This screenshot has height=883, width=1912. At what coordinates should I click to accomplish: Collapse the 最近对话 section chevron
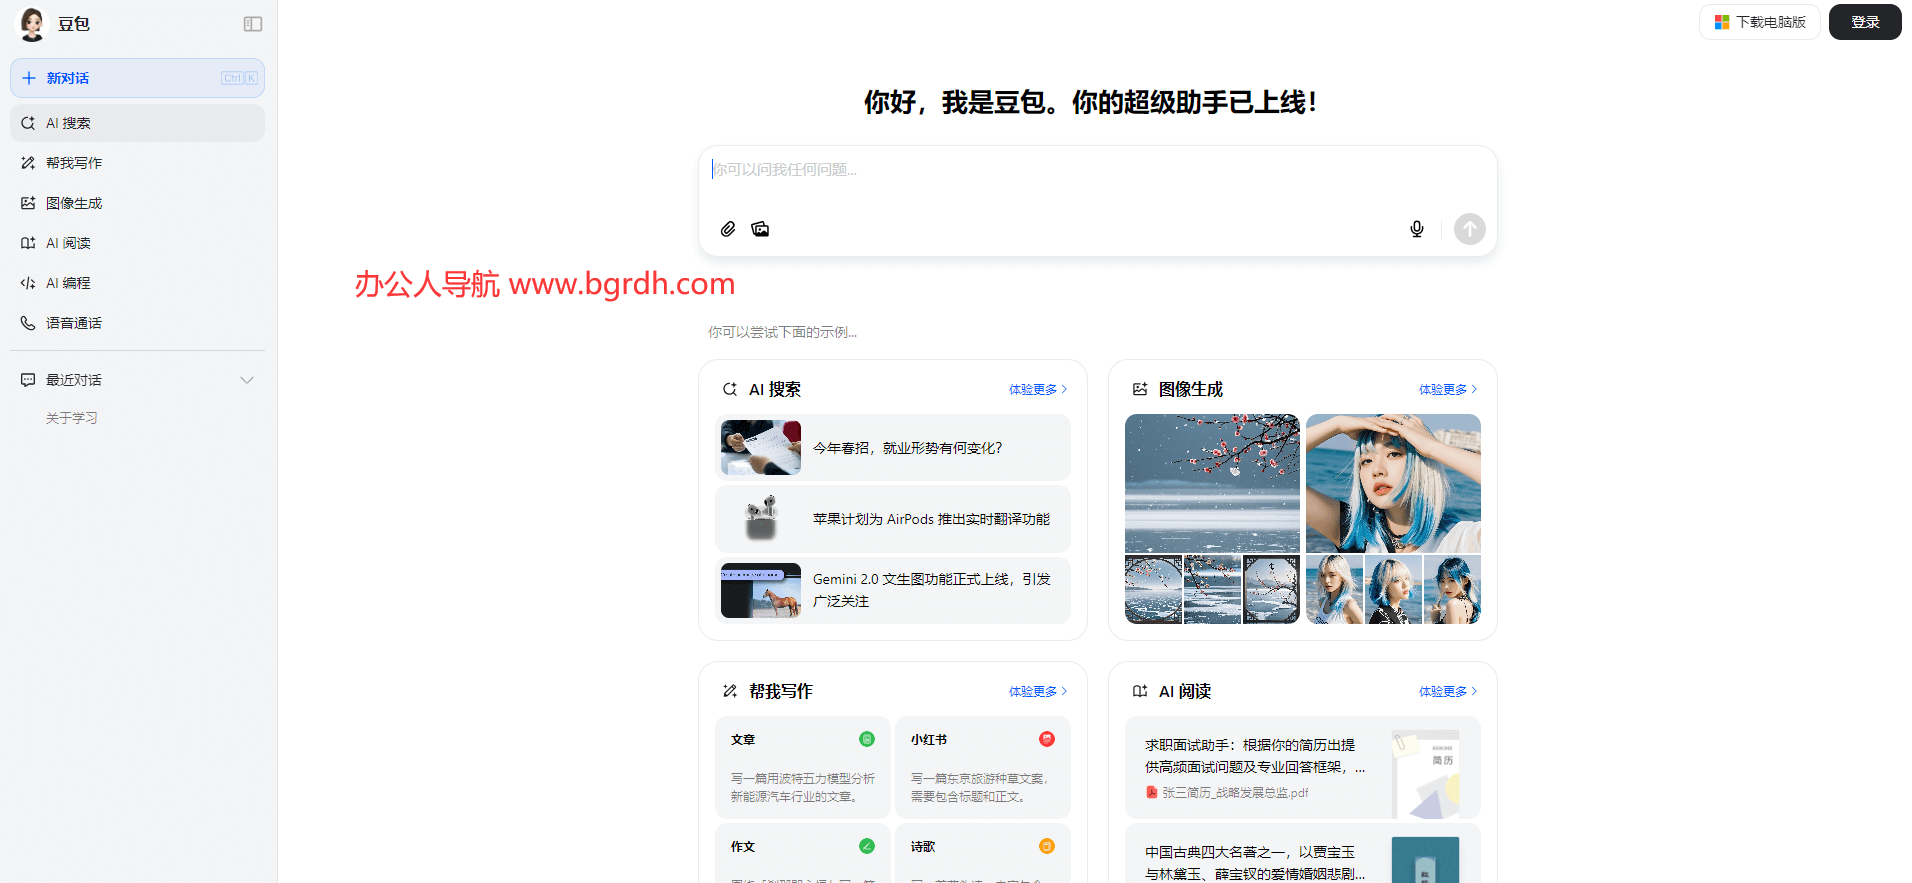247,380
